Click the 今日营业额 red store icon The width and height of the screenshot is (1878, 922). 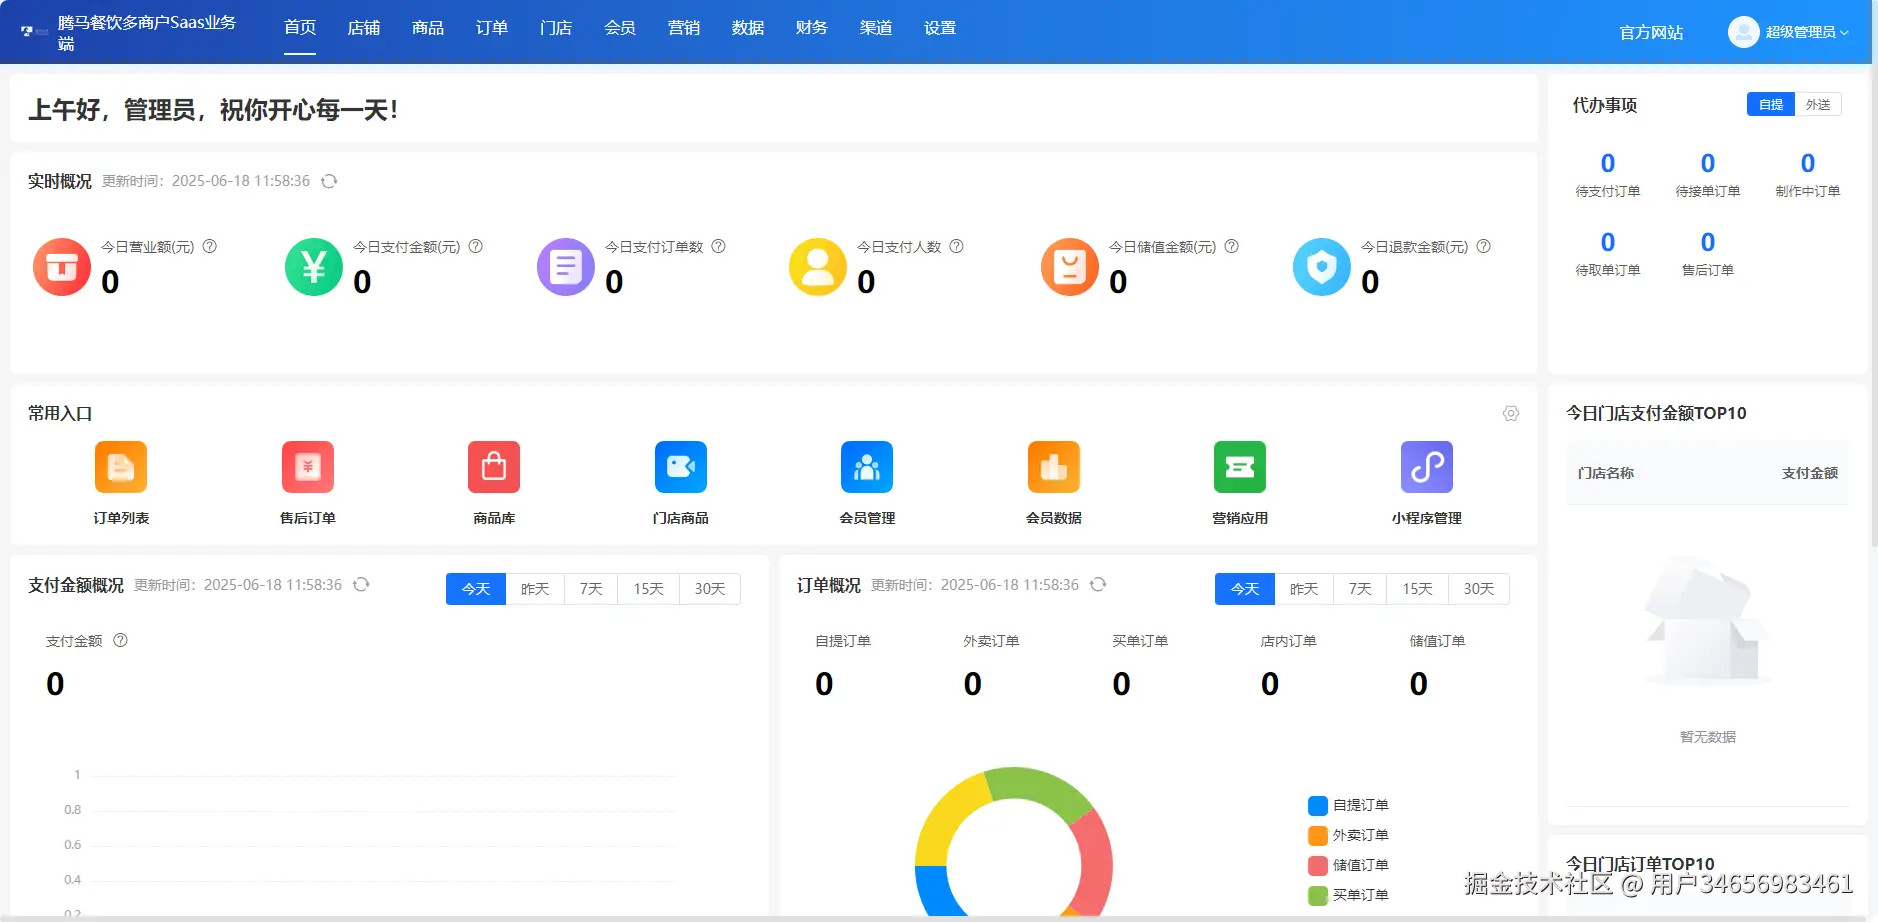62,267
